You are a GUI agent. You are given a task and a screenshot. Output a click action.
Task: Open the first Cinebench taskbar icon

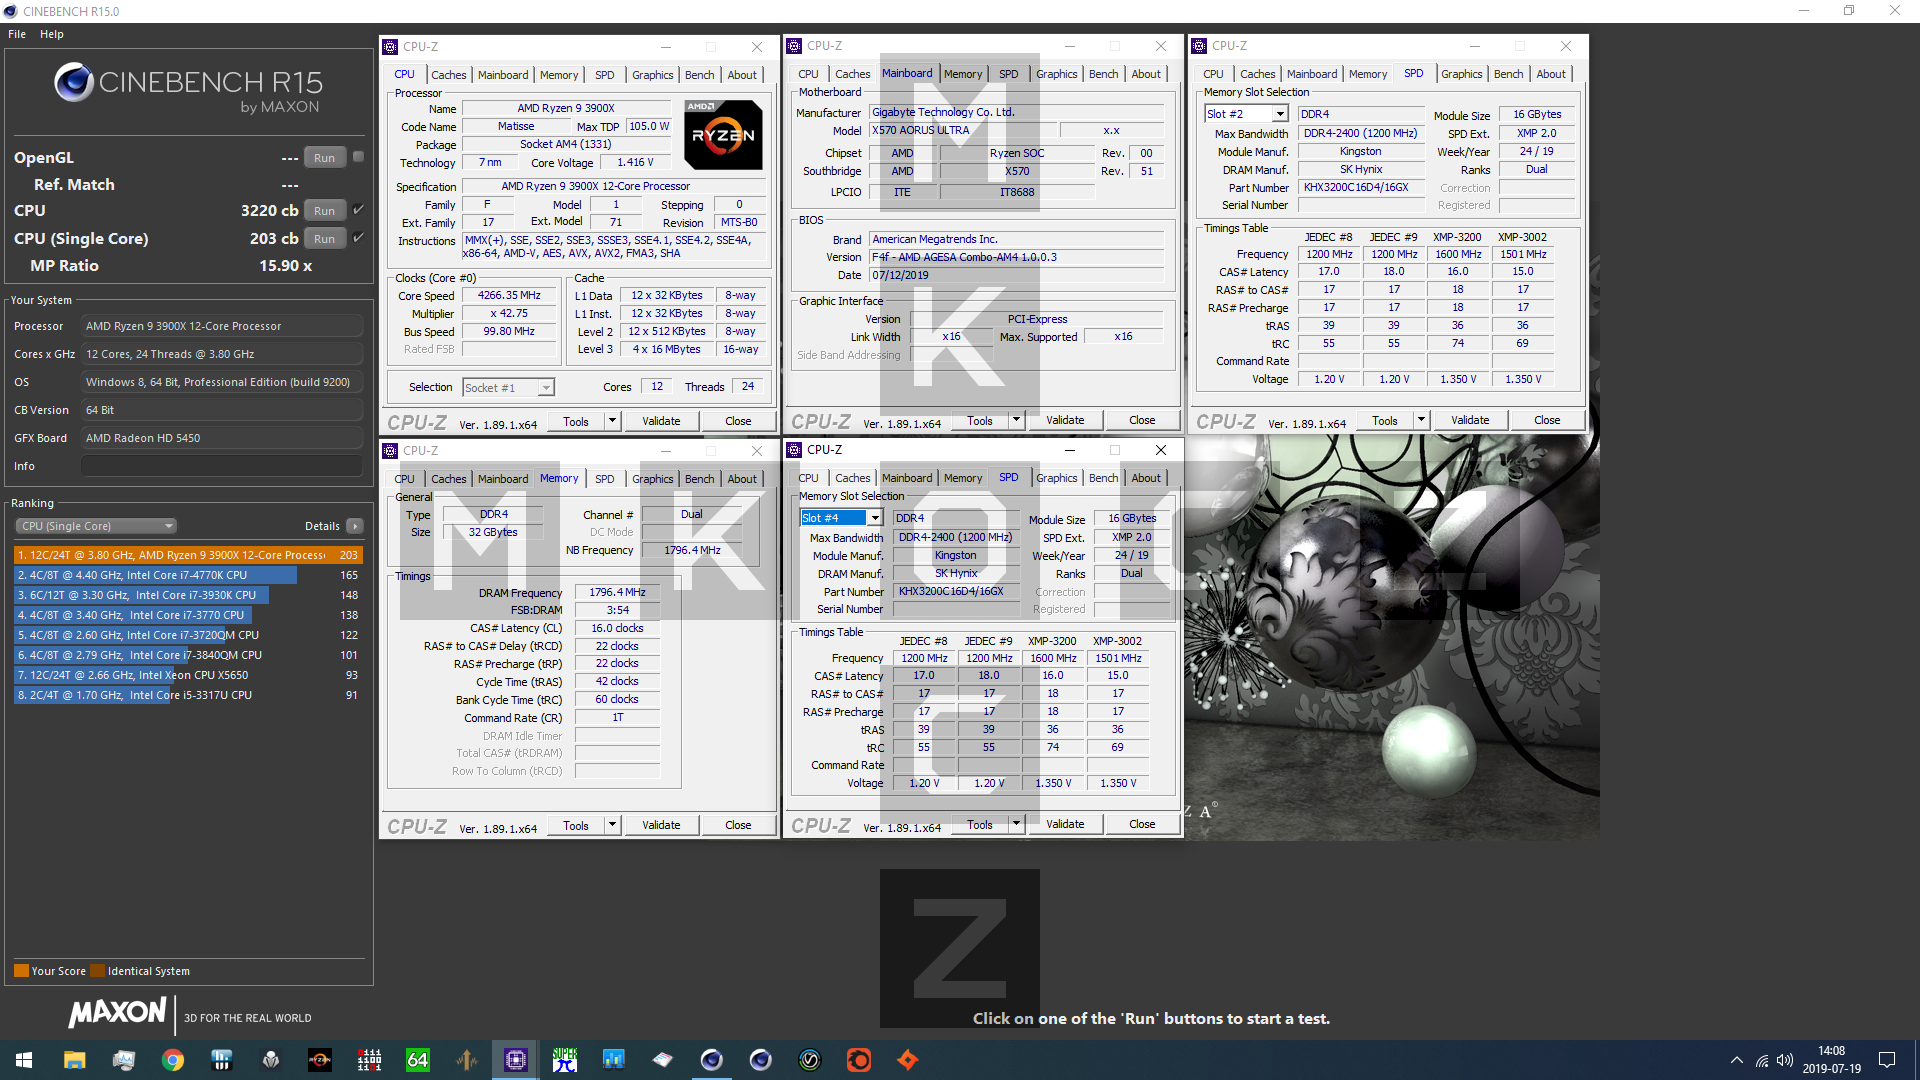coord(712,1060)
